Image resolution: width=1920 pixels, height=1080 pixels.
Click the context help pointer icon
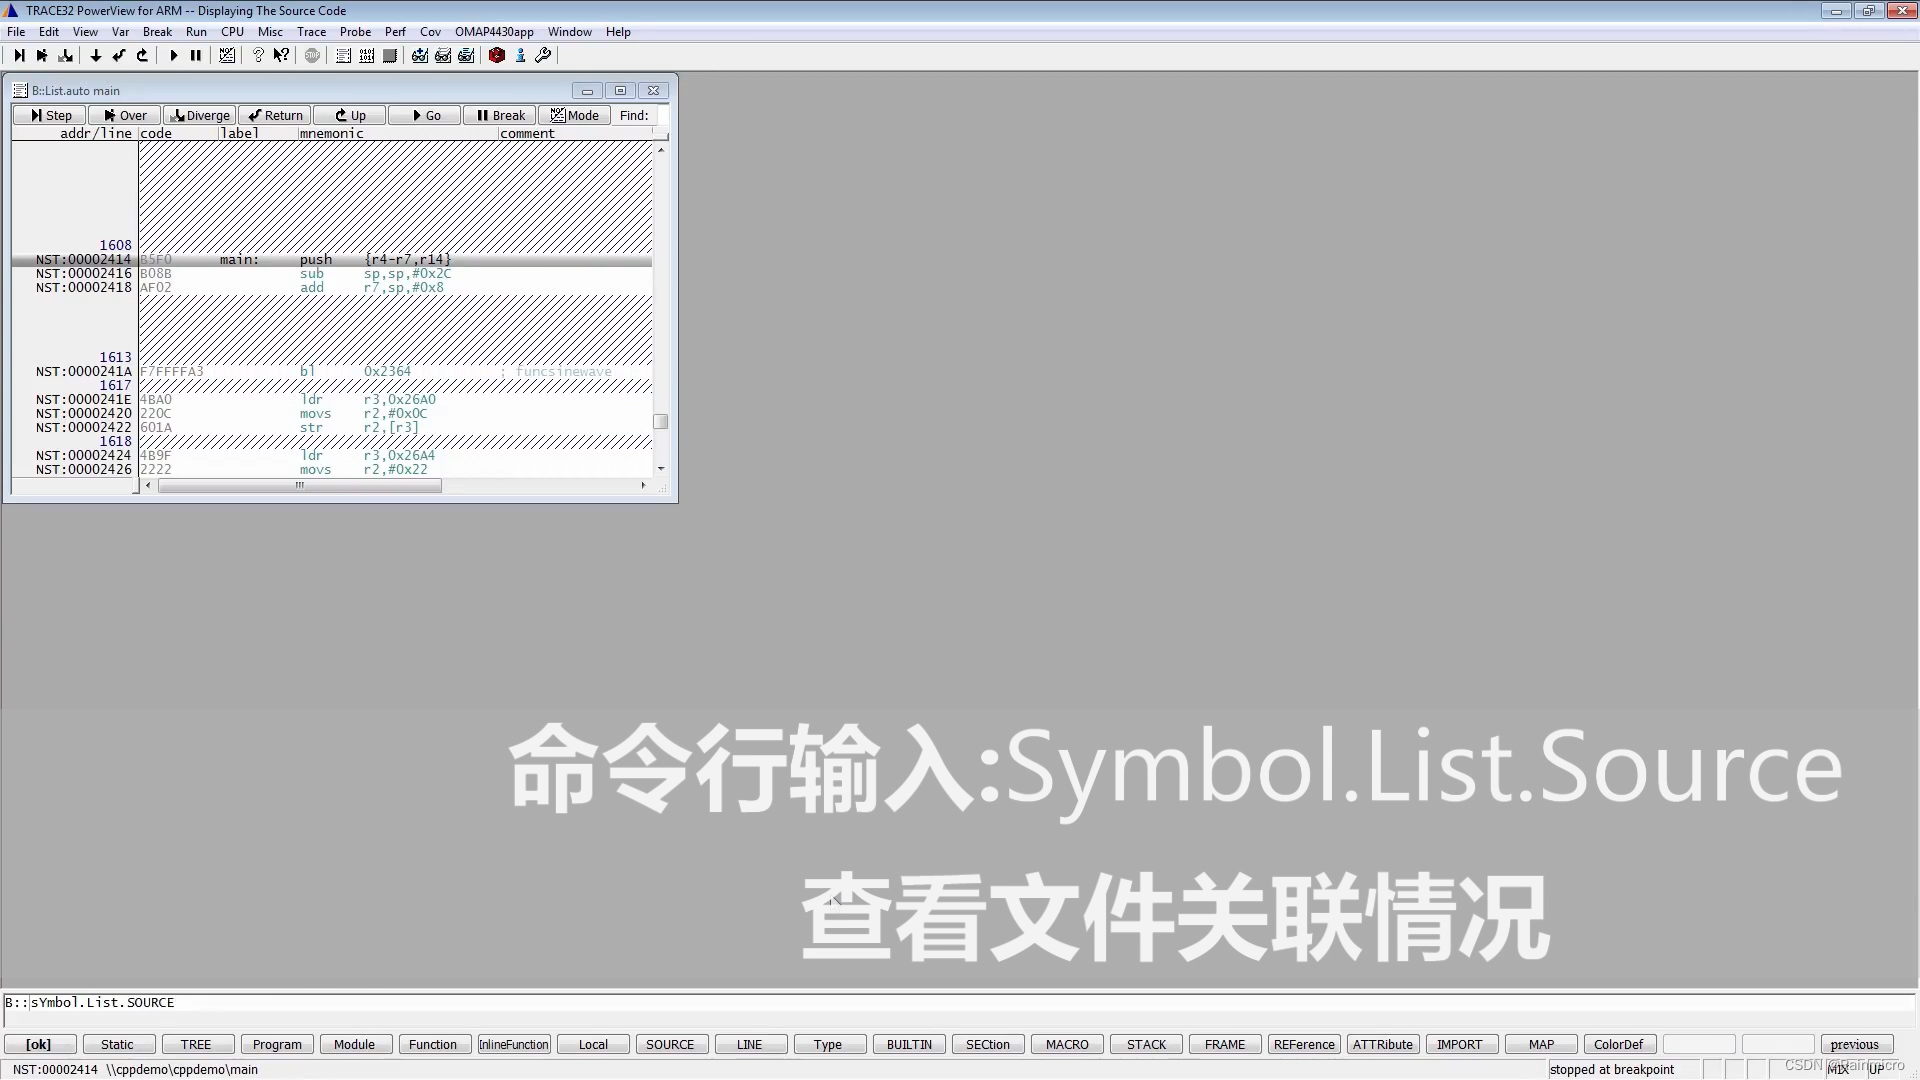(282, 56)
